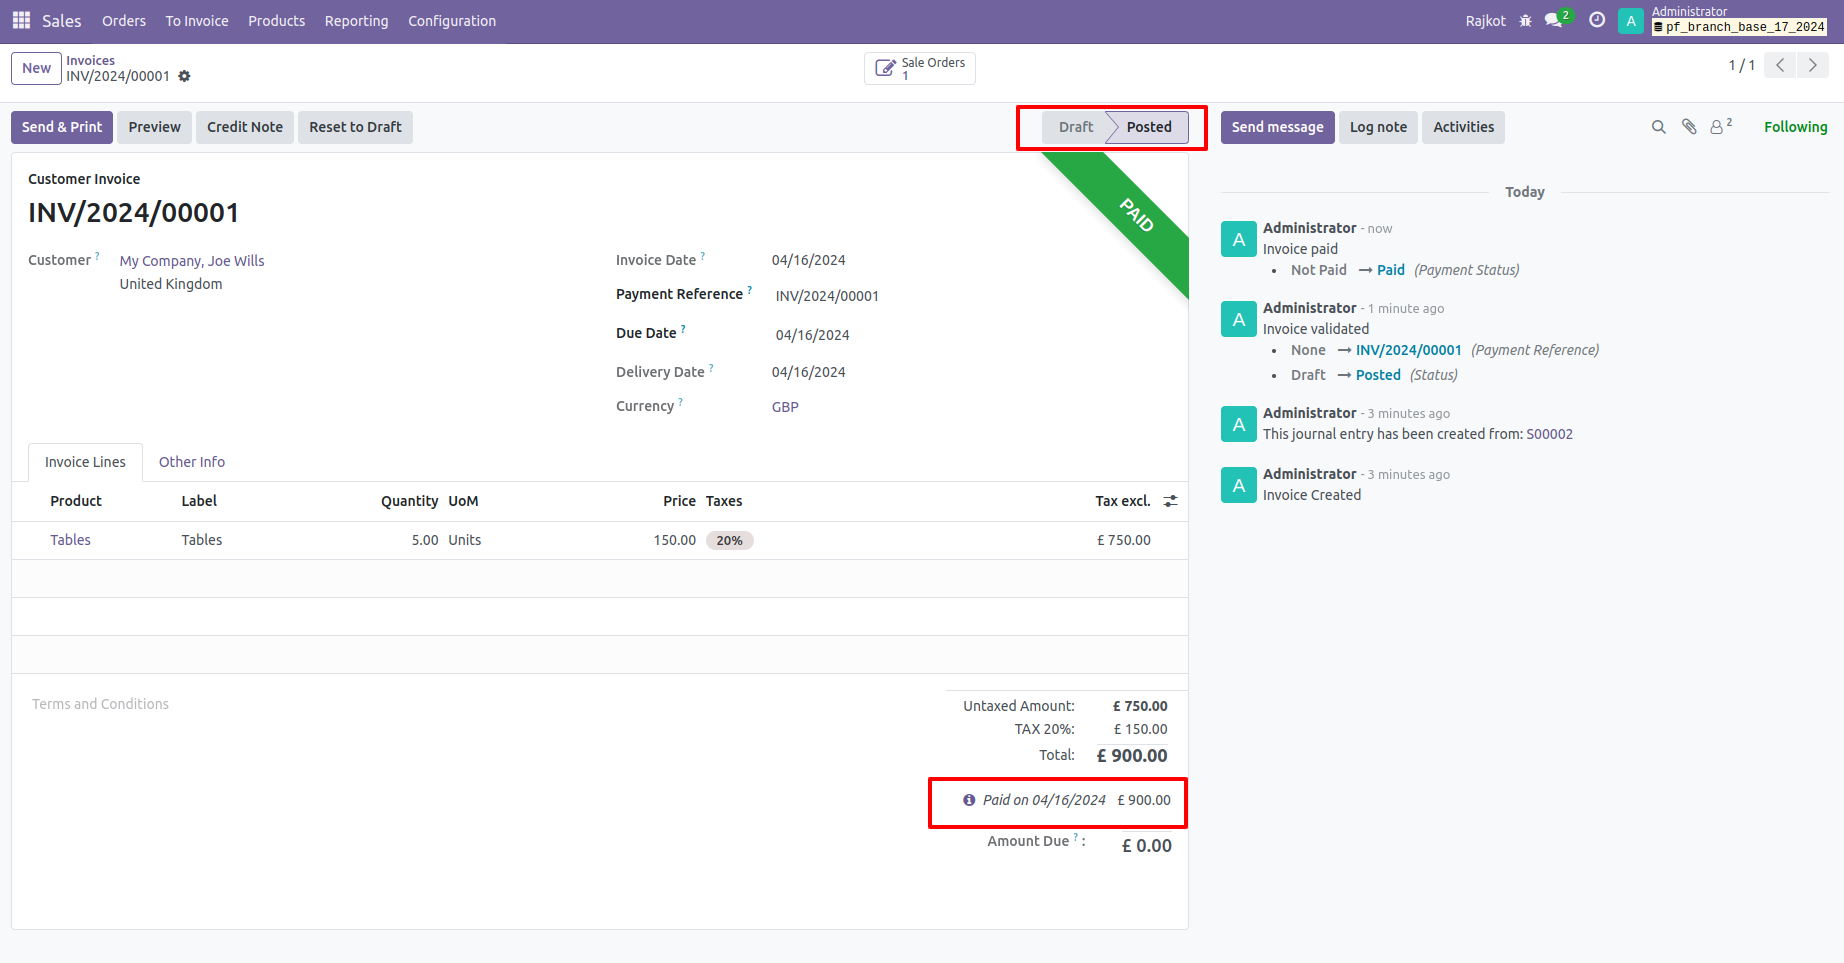Open the conversations chat icon
This screenshot has height=963, width=1844.
1554,21
